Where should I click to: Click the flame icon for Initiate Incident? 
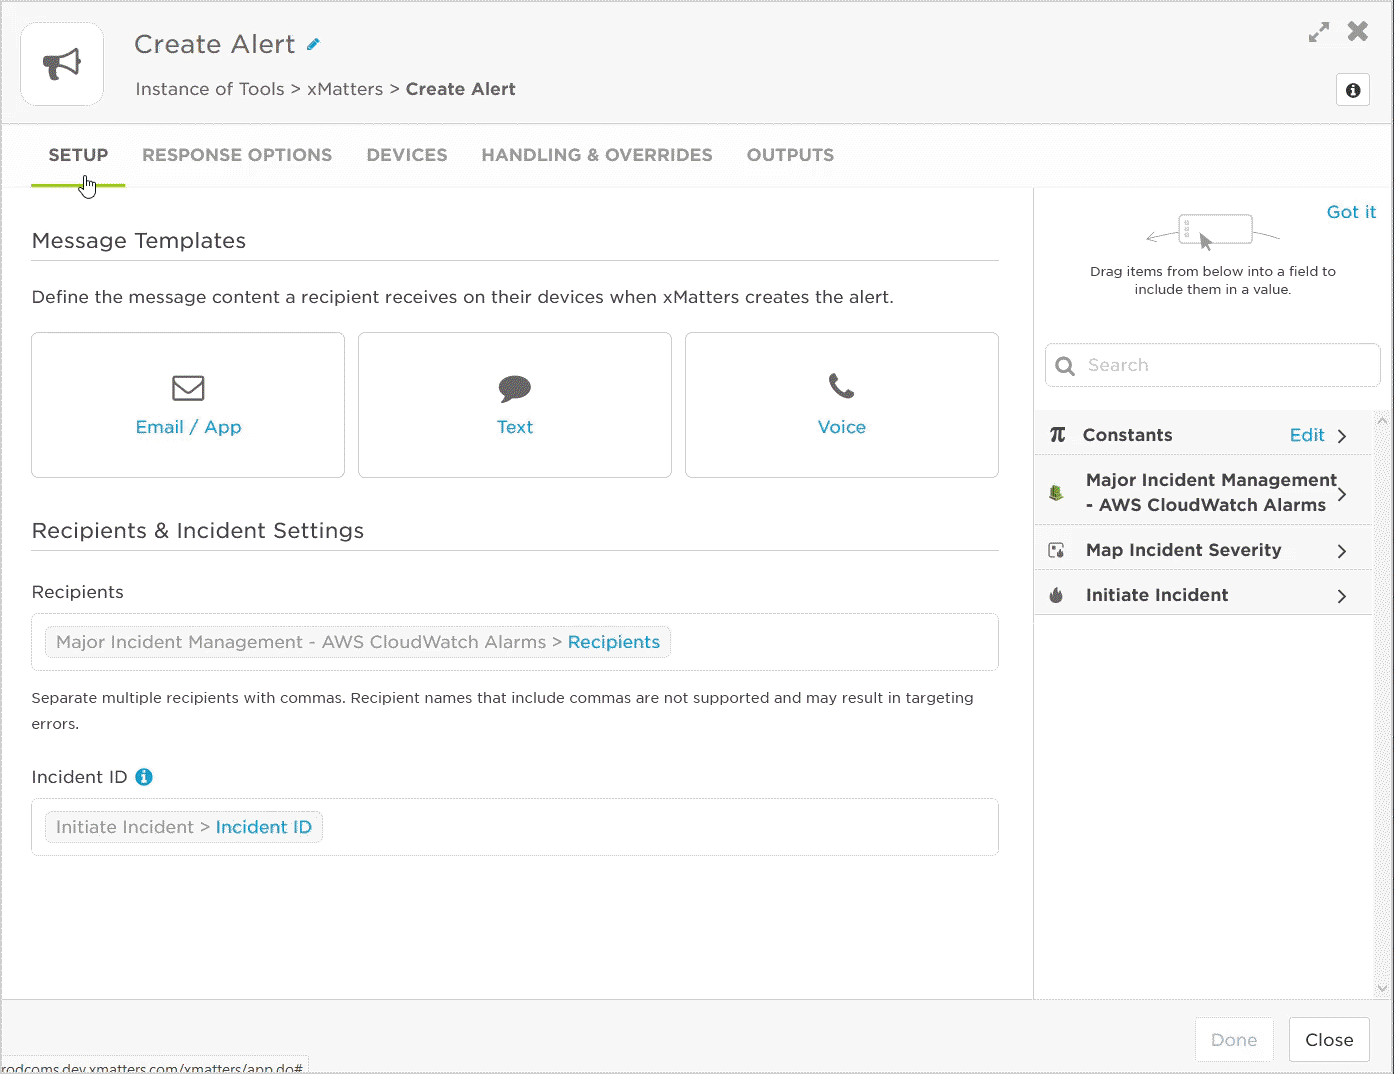1056,595
